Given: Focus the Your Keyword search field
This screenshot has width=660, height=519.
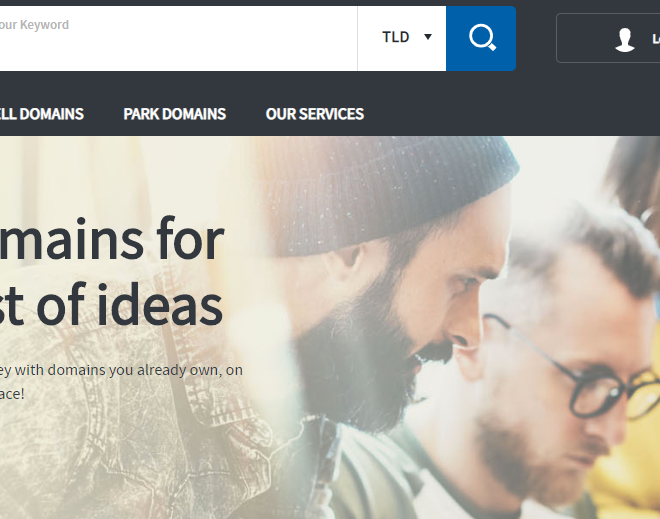Looking at the screenshot, I should click(x=178, y=38).
